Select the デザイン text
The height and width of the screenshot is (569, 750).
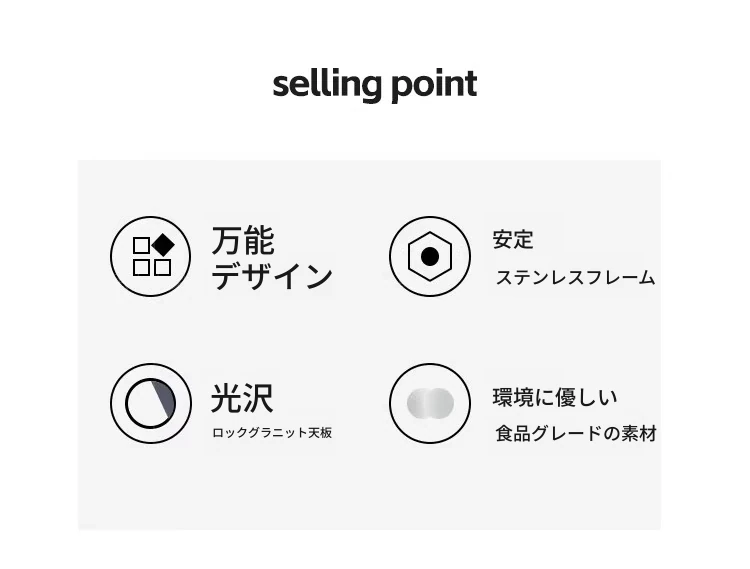[x=272, y=276]
